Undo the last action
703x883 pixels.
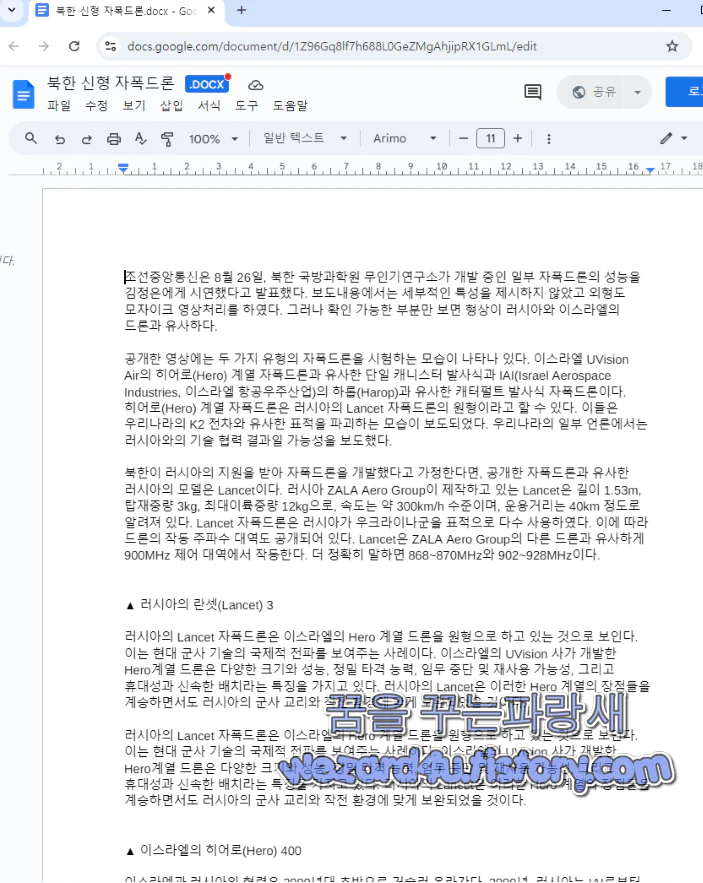tap(60, 139)
